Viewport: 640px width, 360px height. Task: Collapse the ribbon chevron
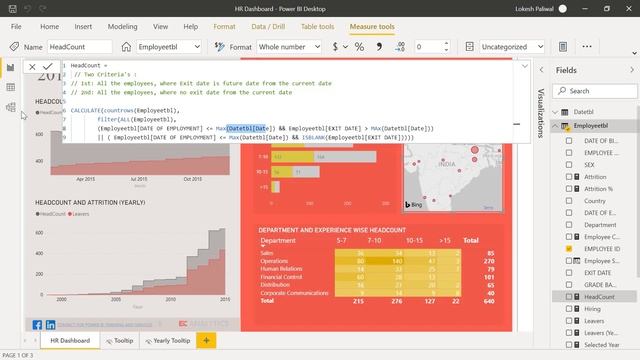(634, 53)
